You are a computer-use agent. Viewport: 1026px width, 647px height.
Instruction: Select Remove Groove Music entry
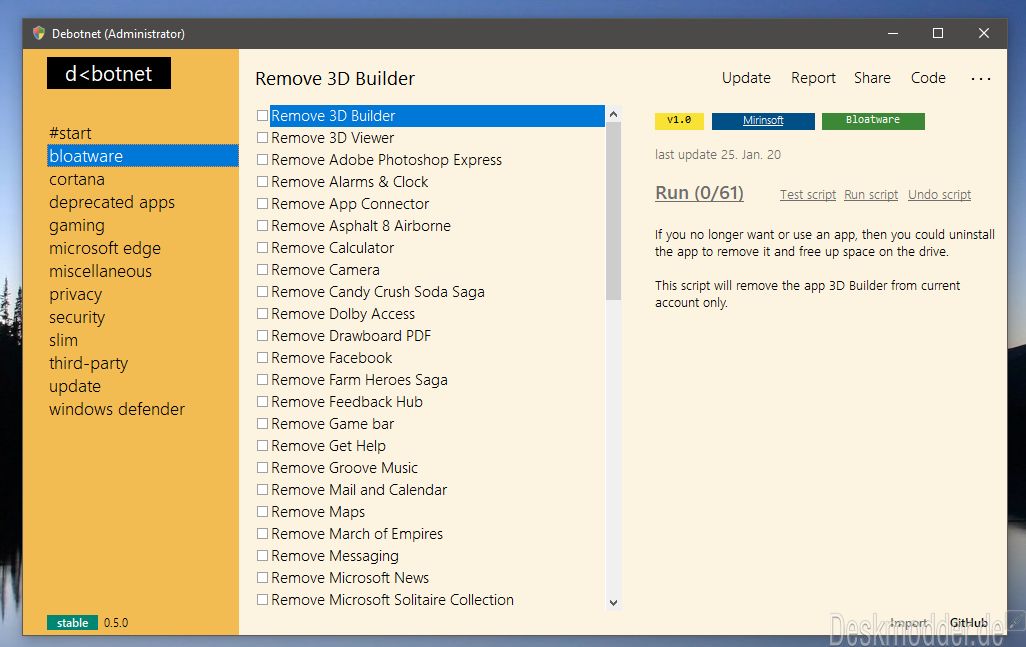click(344, 468)
